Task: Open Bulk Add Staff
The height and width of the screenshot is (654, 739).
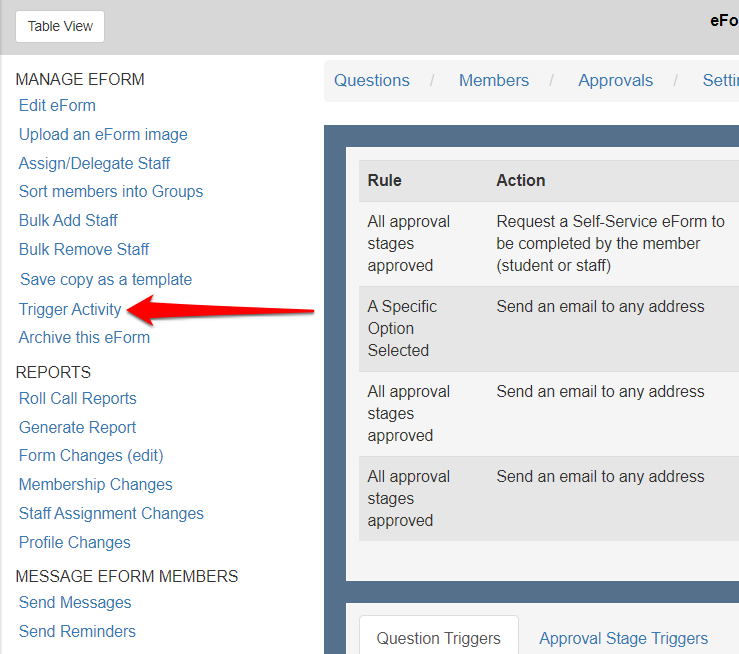Action: pyautogui.click(x=68, y=220)
